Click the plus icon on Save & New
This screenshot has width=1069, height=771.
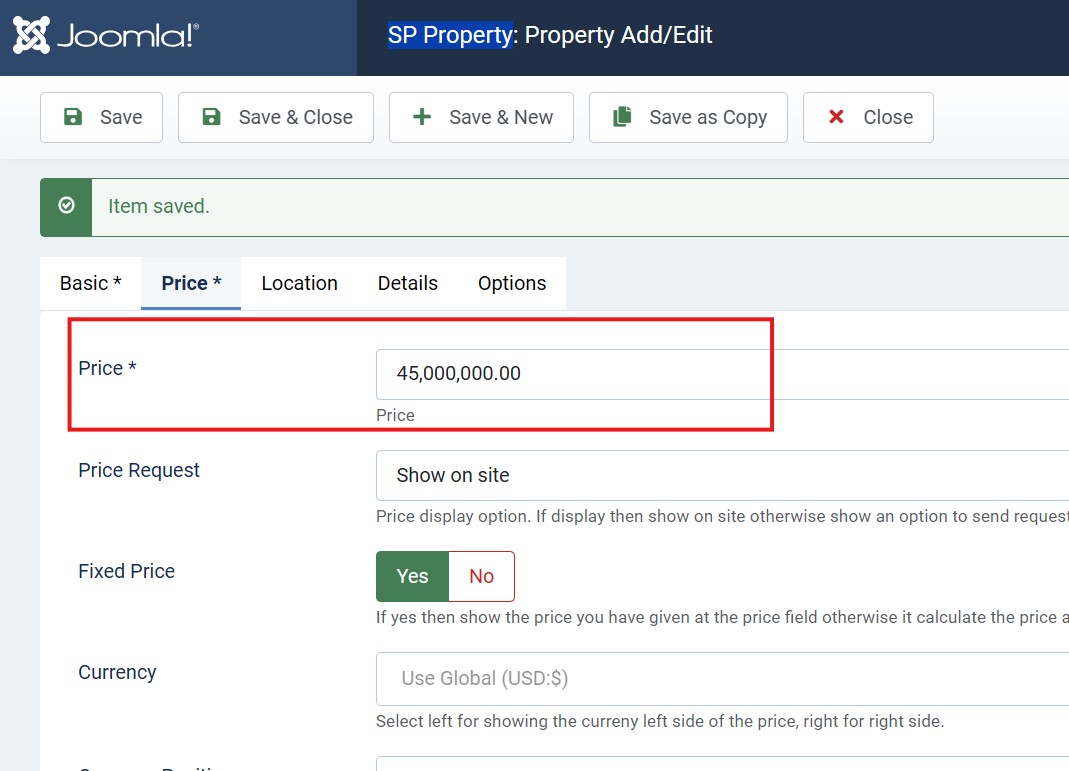click(422, 117)
